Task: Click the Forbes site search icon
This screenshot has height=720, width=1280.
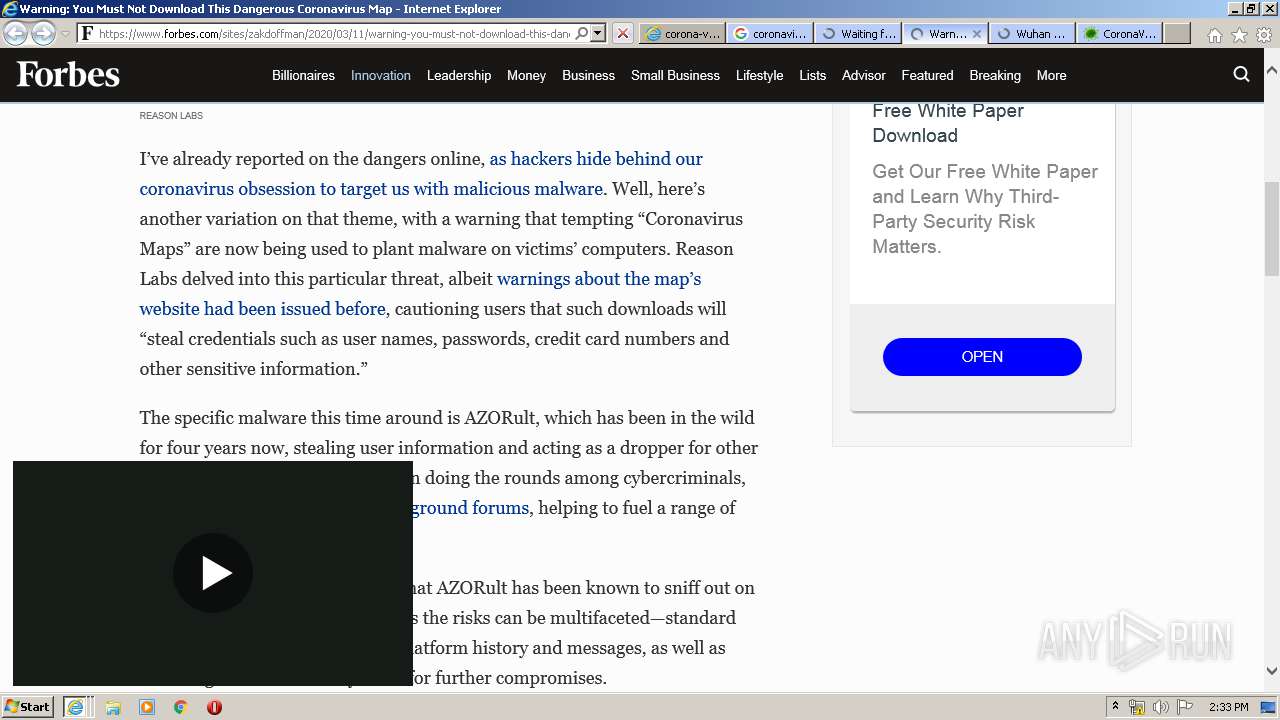Action: pyautogui.click(x=1241, y=74)
